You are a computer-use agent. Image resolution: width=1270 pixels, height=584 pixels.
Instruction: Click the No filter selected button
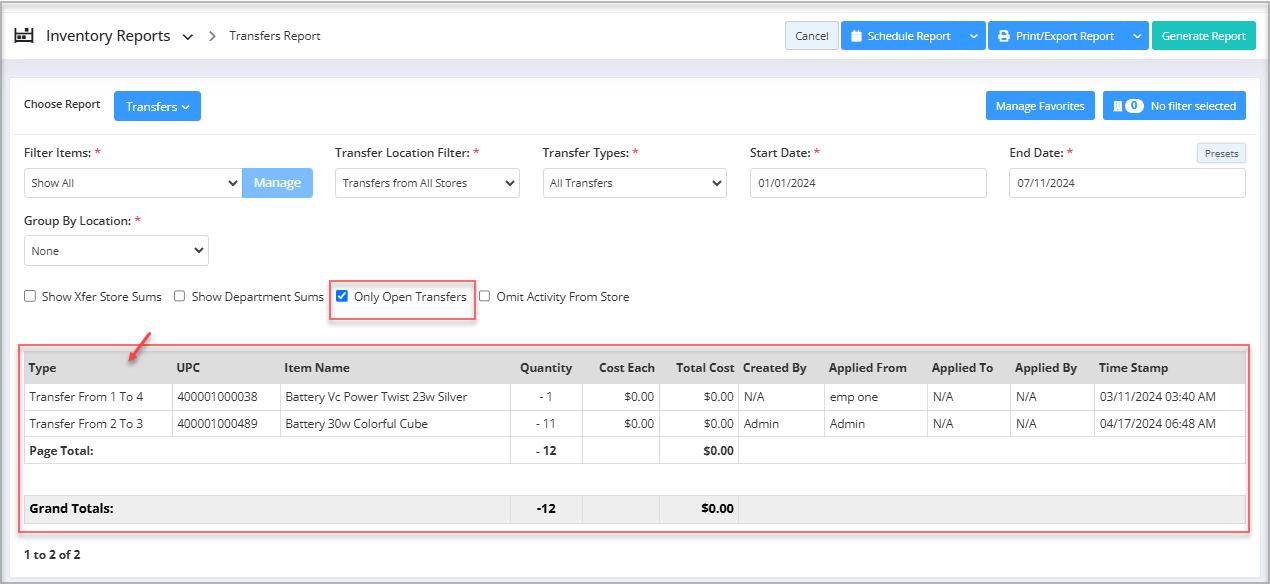pyautogui.click(x=1174, y=106)
